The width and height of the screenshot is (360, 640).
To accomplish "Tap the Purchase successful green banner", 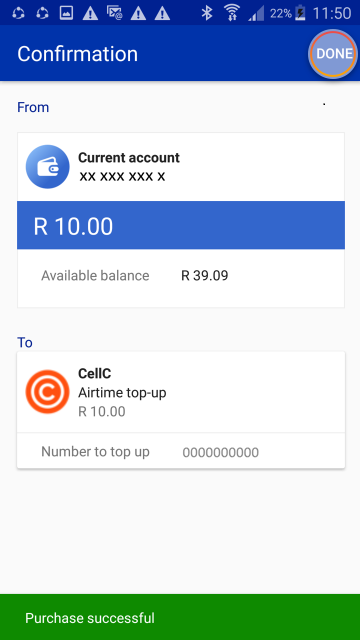I will point(180,617).
